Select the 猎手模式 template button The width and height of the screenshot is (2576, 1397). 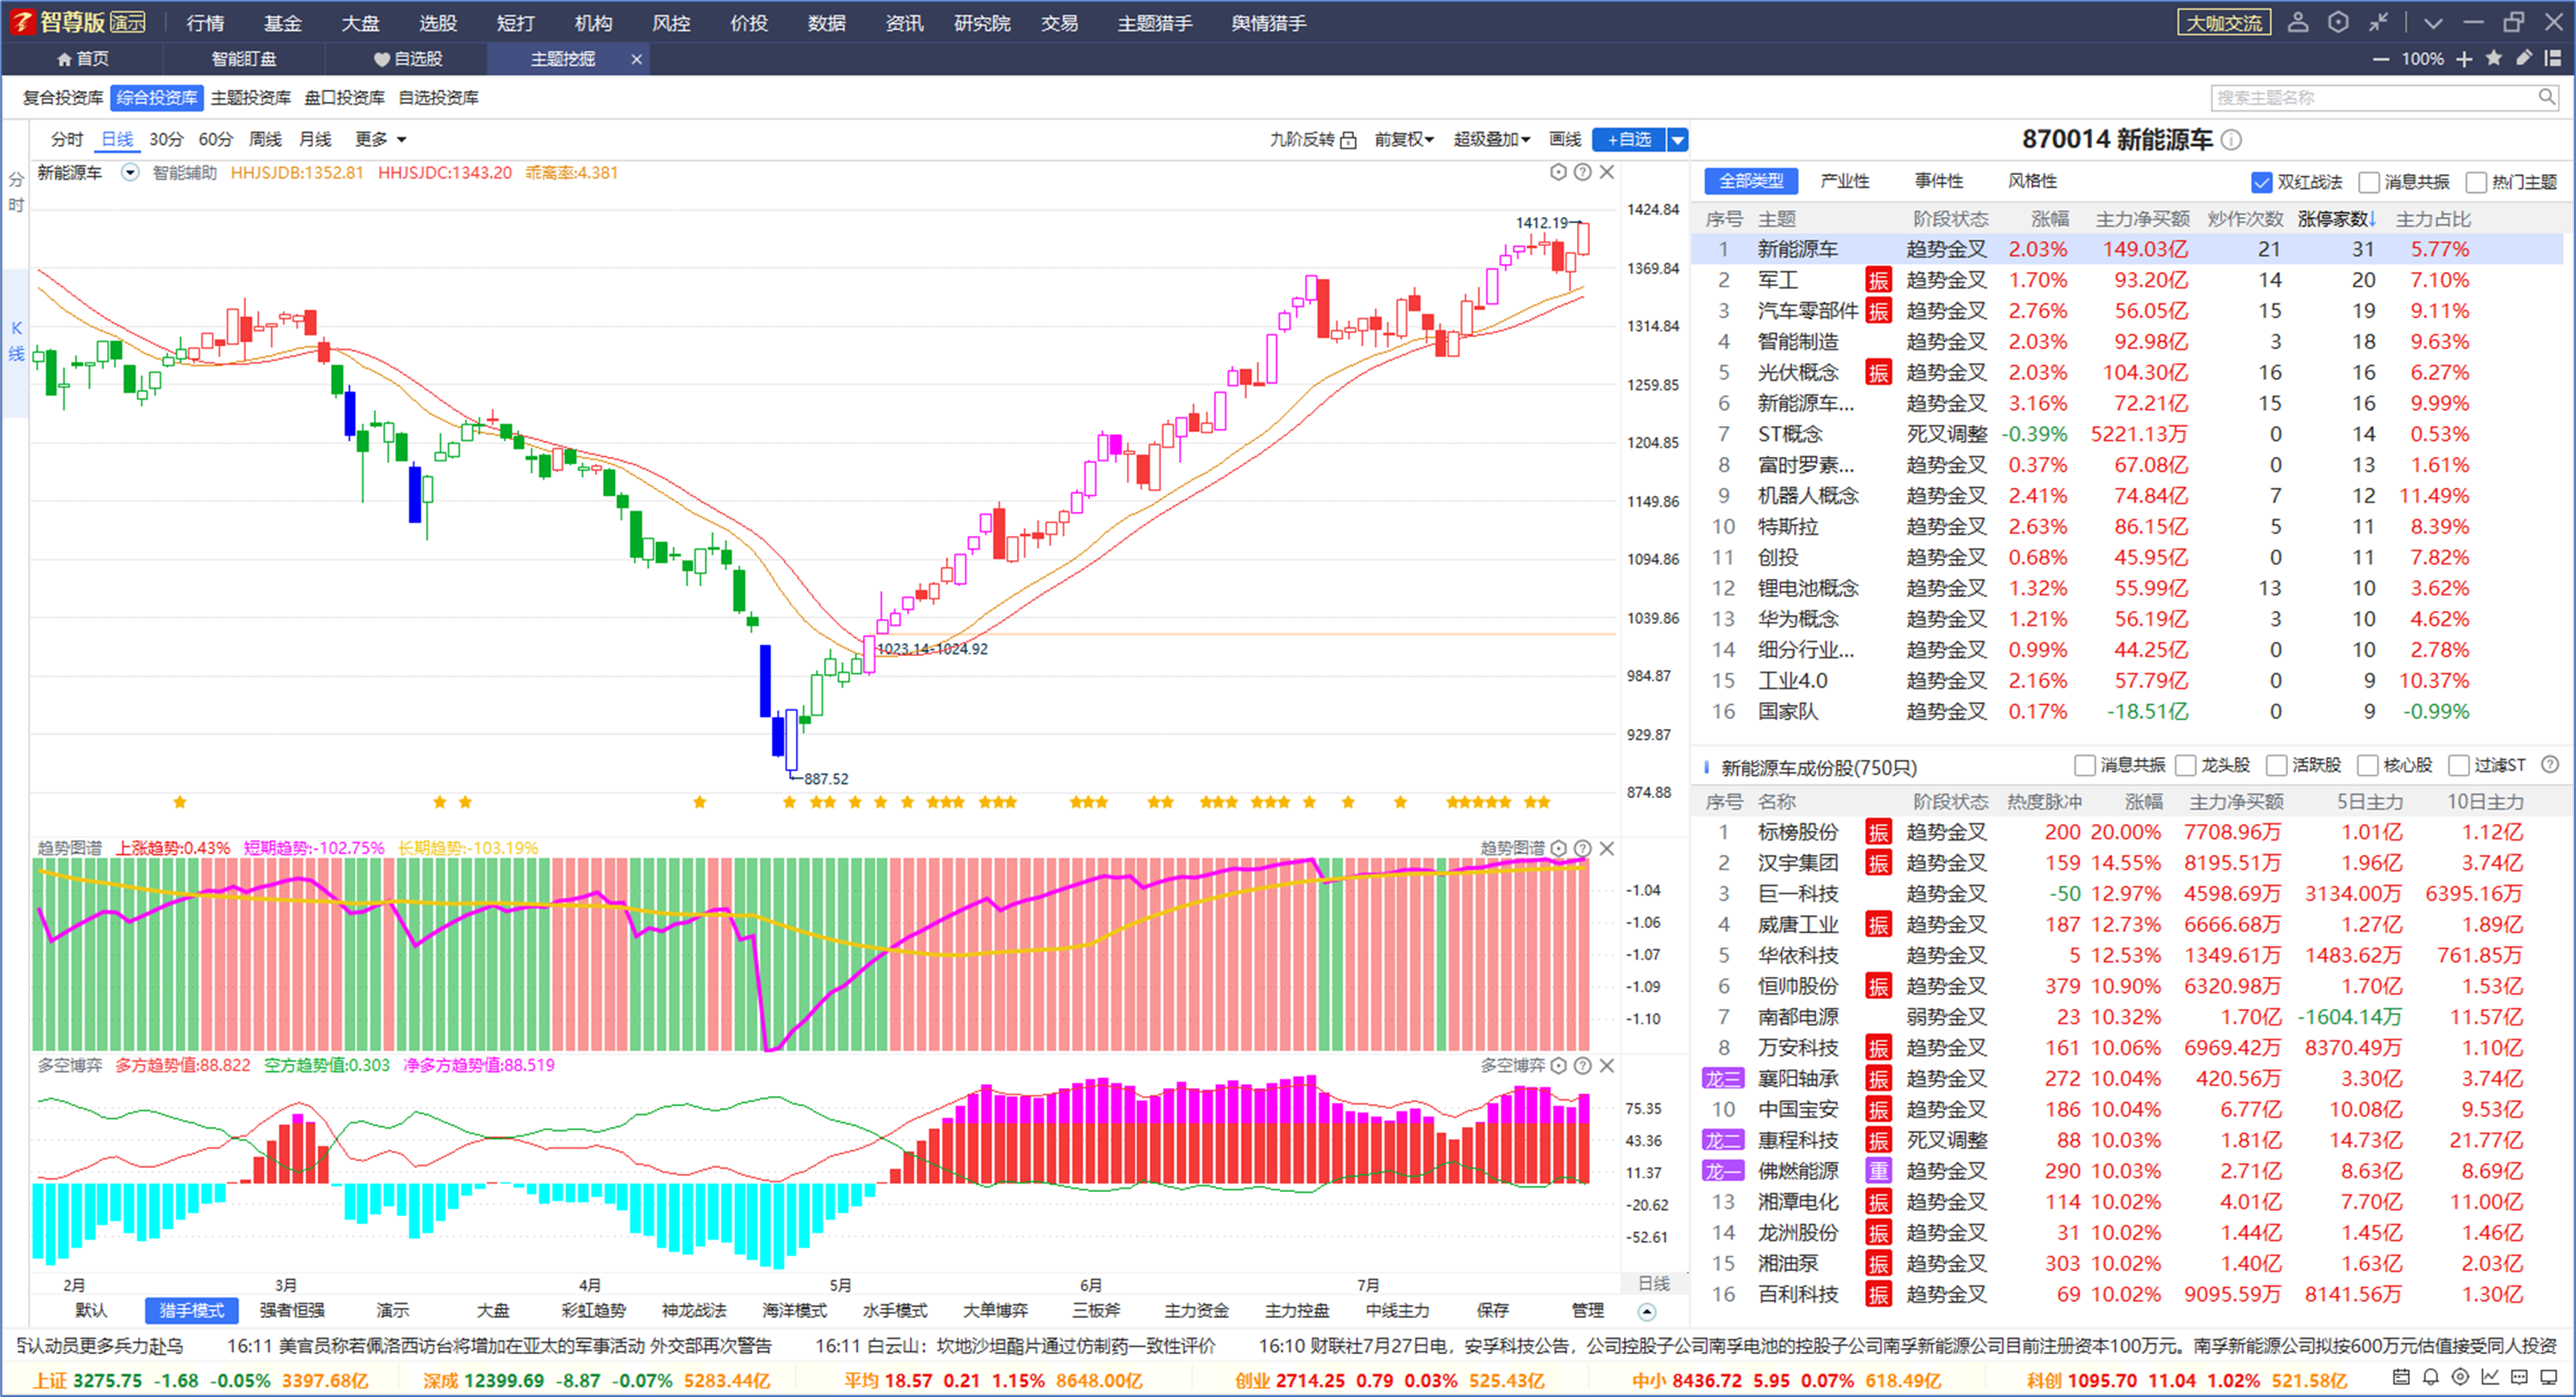point(191,1311)
